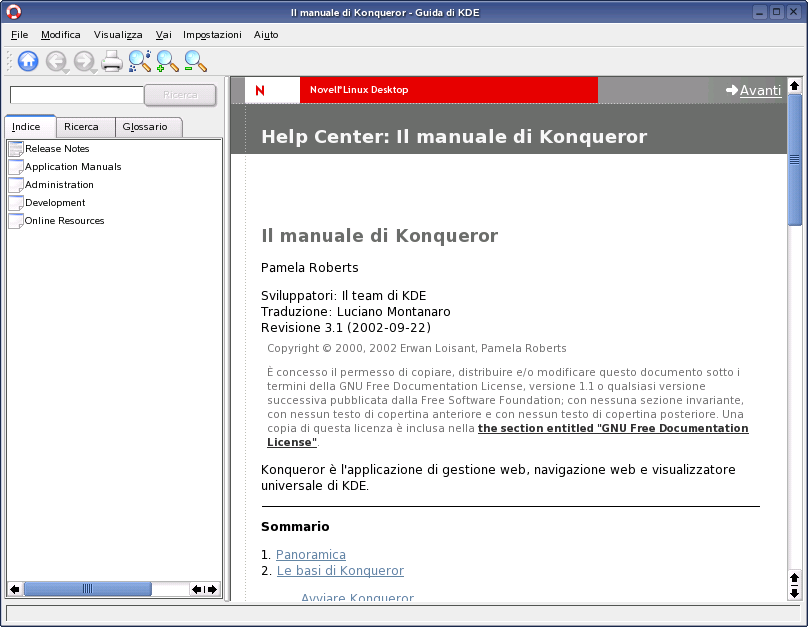
Task: Zoom out with the minus magnifier
Action: [195, 61]
